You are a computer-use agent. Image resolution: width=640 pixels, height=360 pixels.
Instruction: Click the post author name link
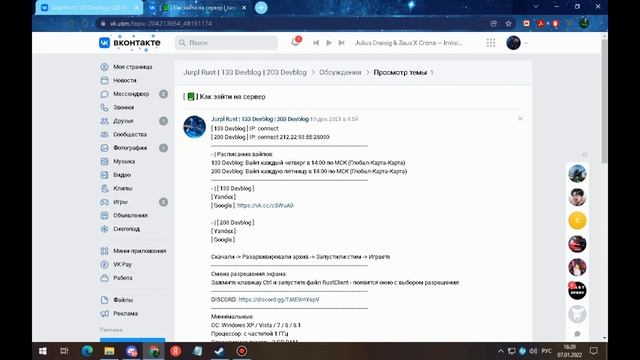[x=260, y=119]
